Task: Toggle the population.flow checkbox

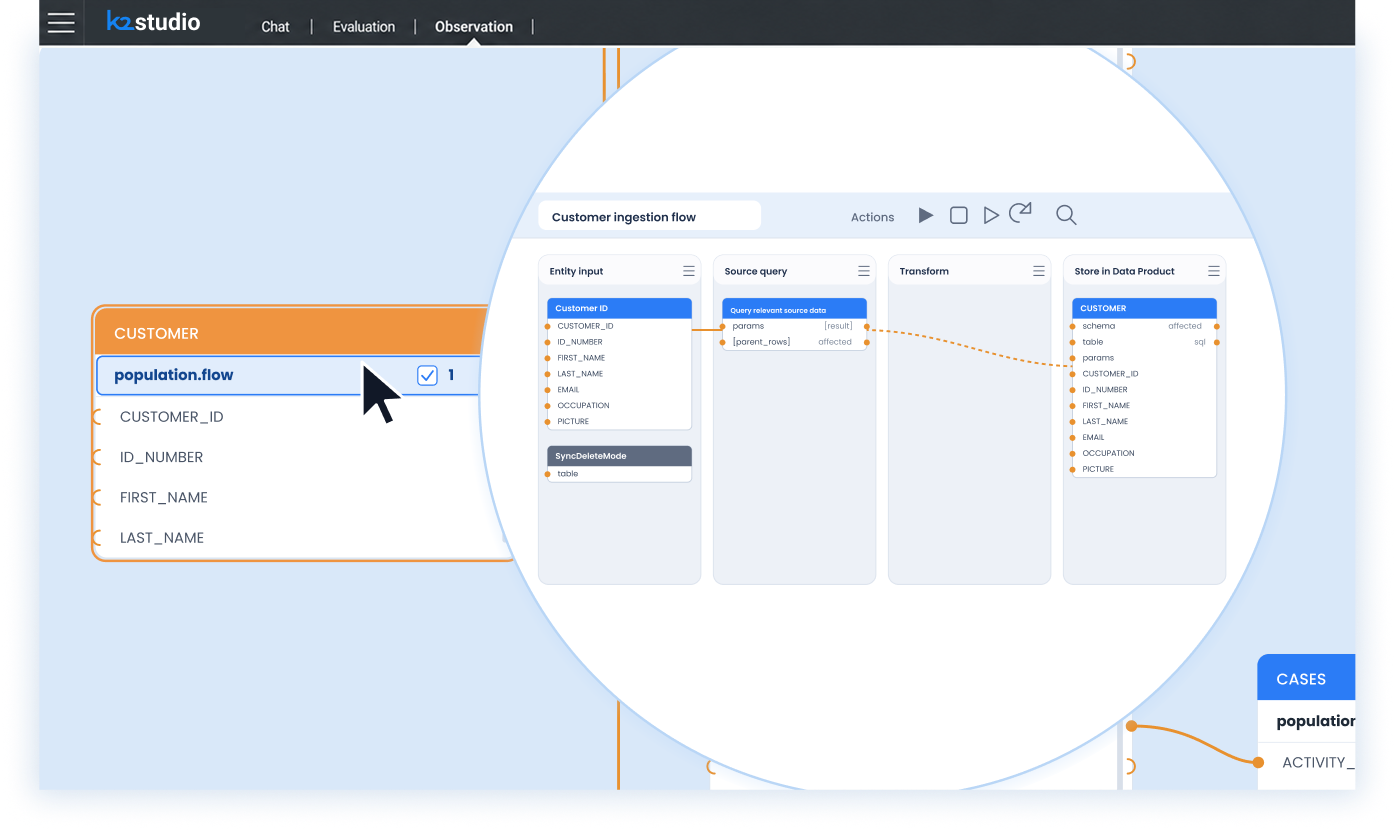Action: (x=427, y=375)
